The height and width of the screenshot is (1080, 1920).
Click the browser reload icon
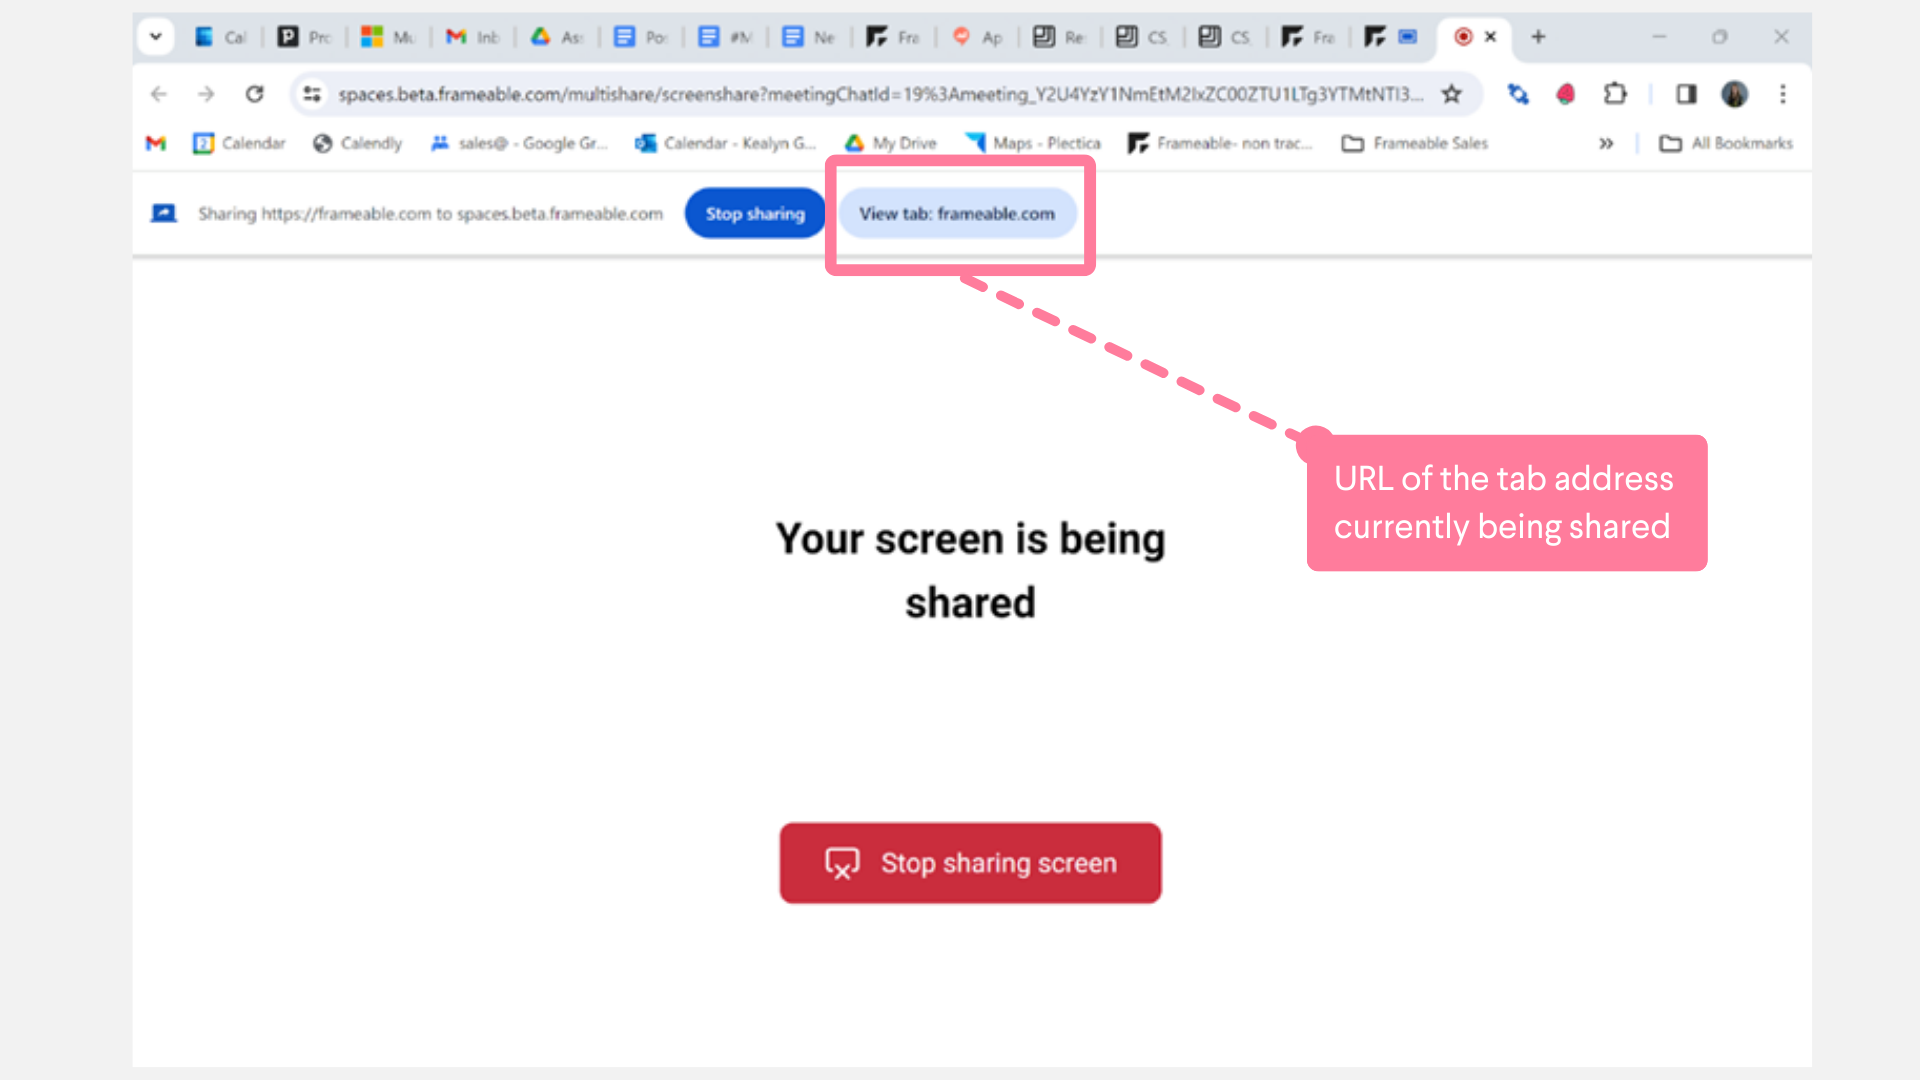pos(255,94)
